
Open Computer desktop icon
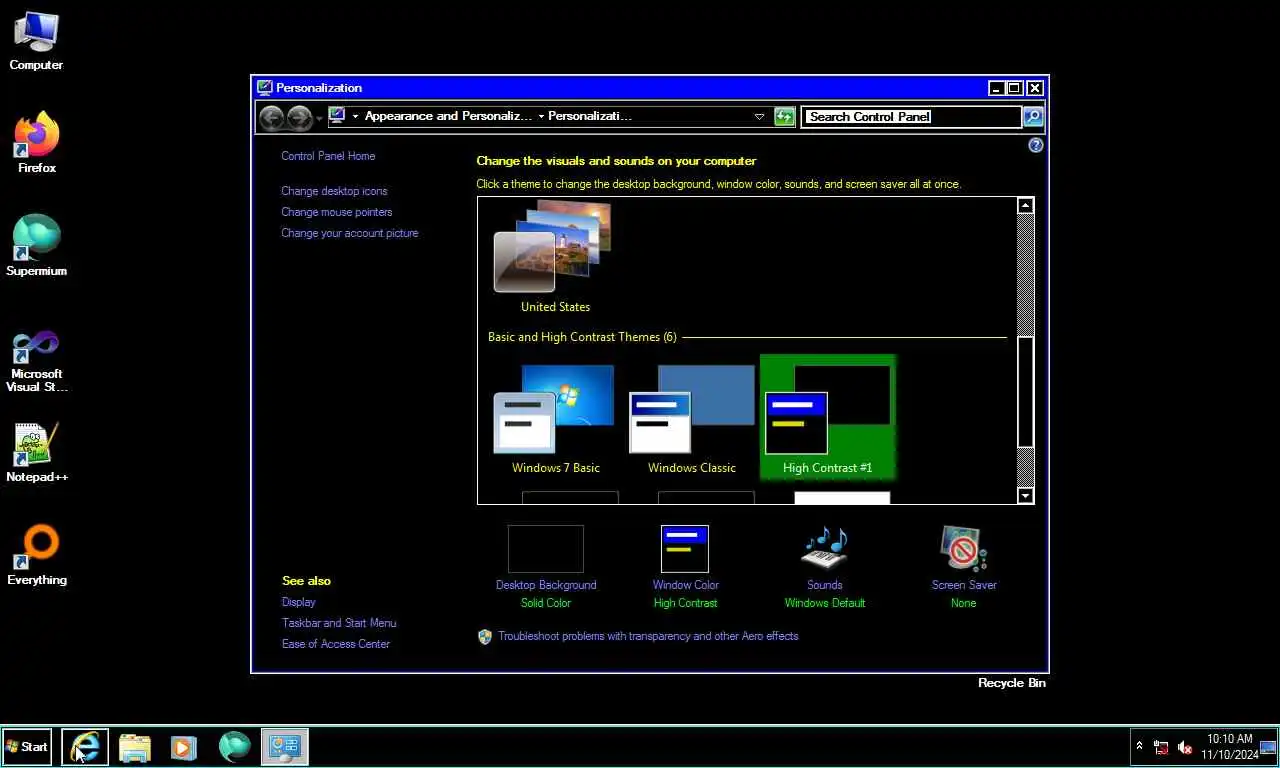click(36, 41)
